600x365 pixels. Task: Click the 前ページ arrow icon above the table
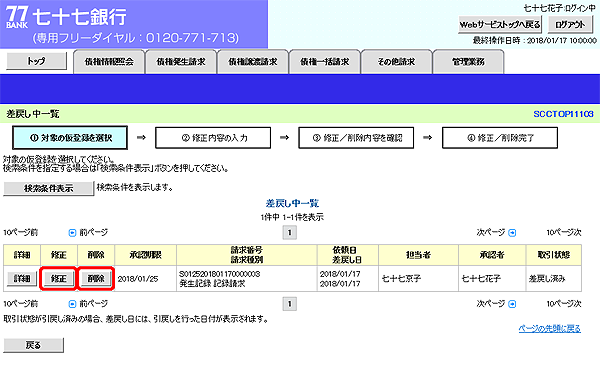72,233
